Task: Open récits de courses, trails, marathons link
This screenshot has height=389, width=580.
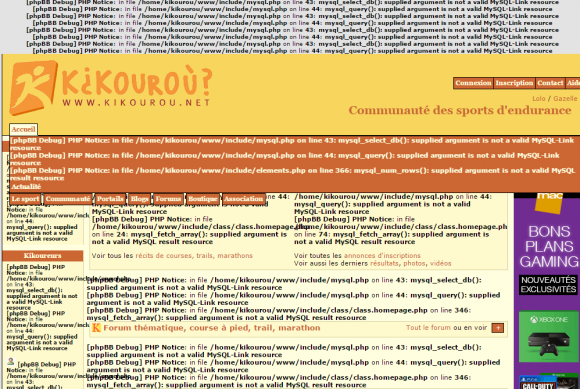Action: 194,256
